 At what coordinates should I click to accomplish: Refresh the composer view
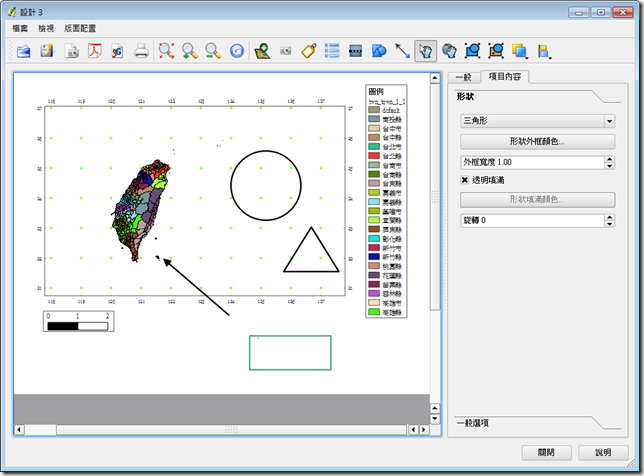(x=237, y=51)
